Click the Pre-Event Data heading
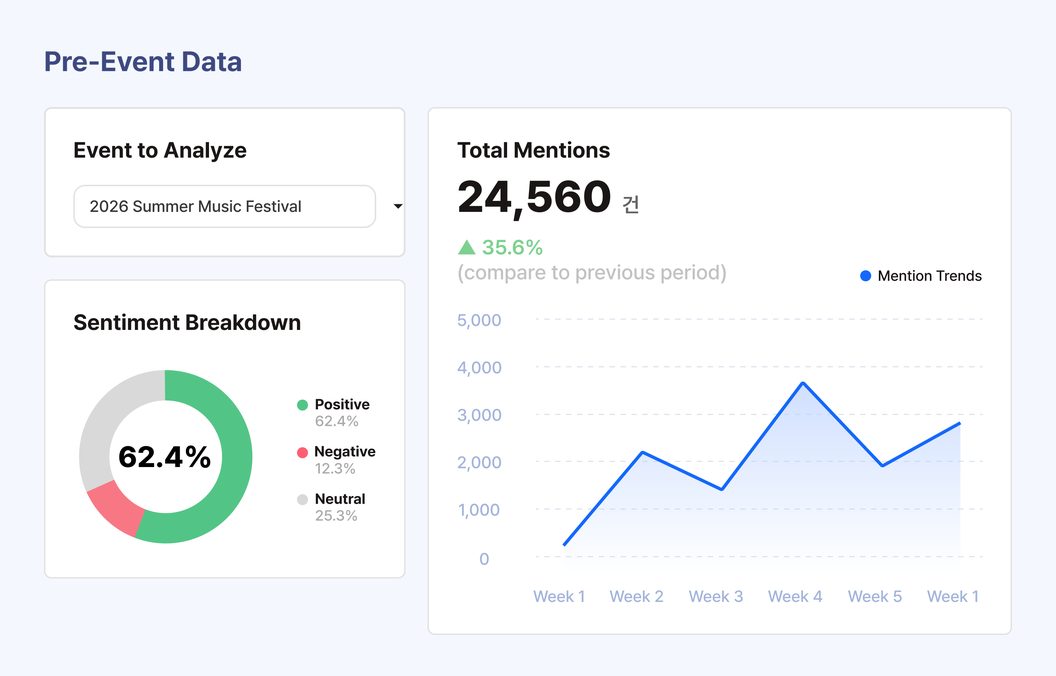The image size is (1056, 676). (143, 61)
